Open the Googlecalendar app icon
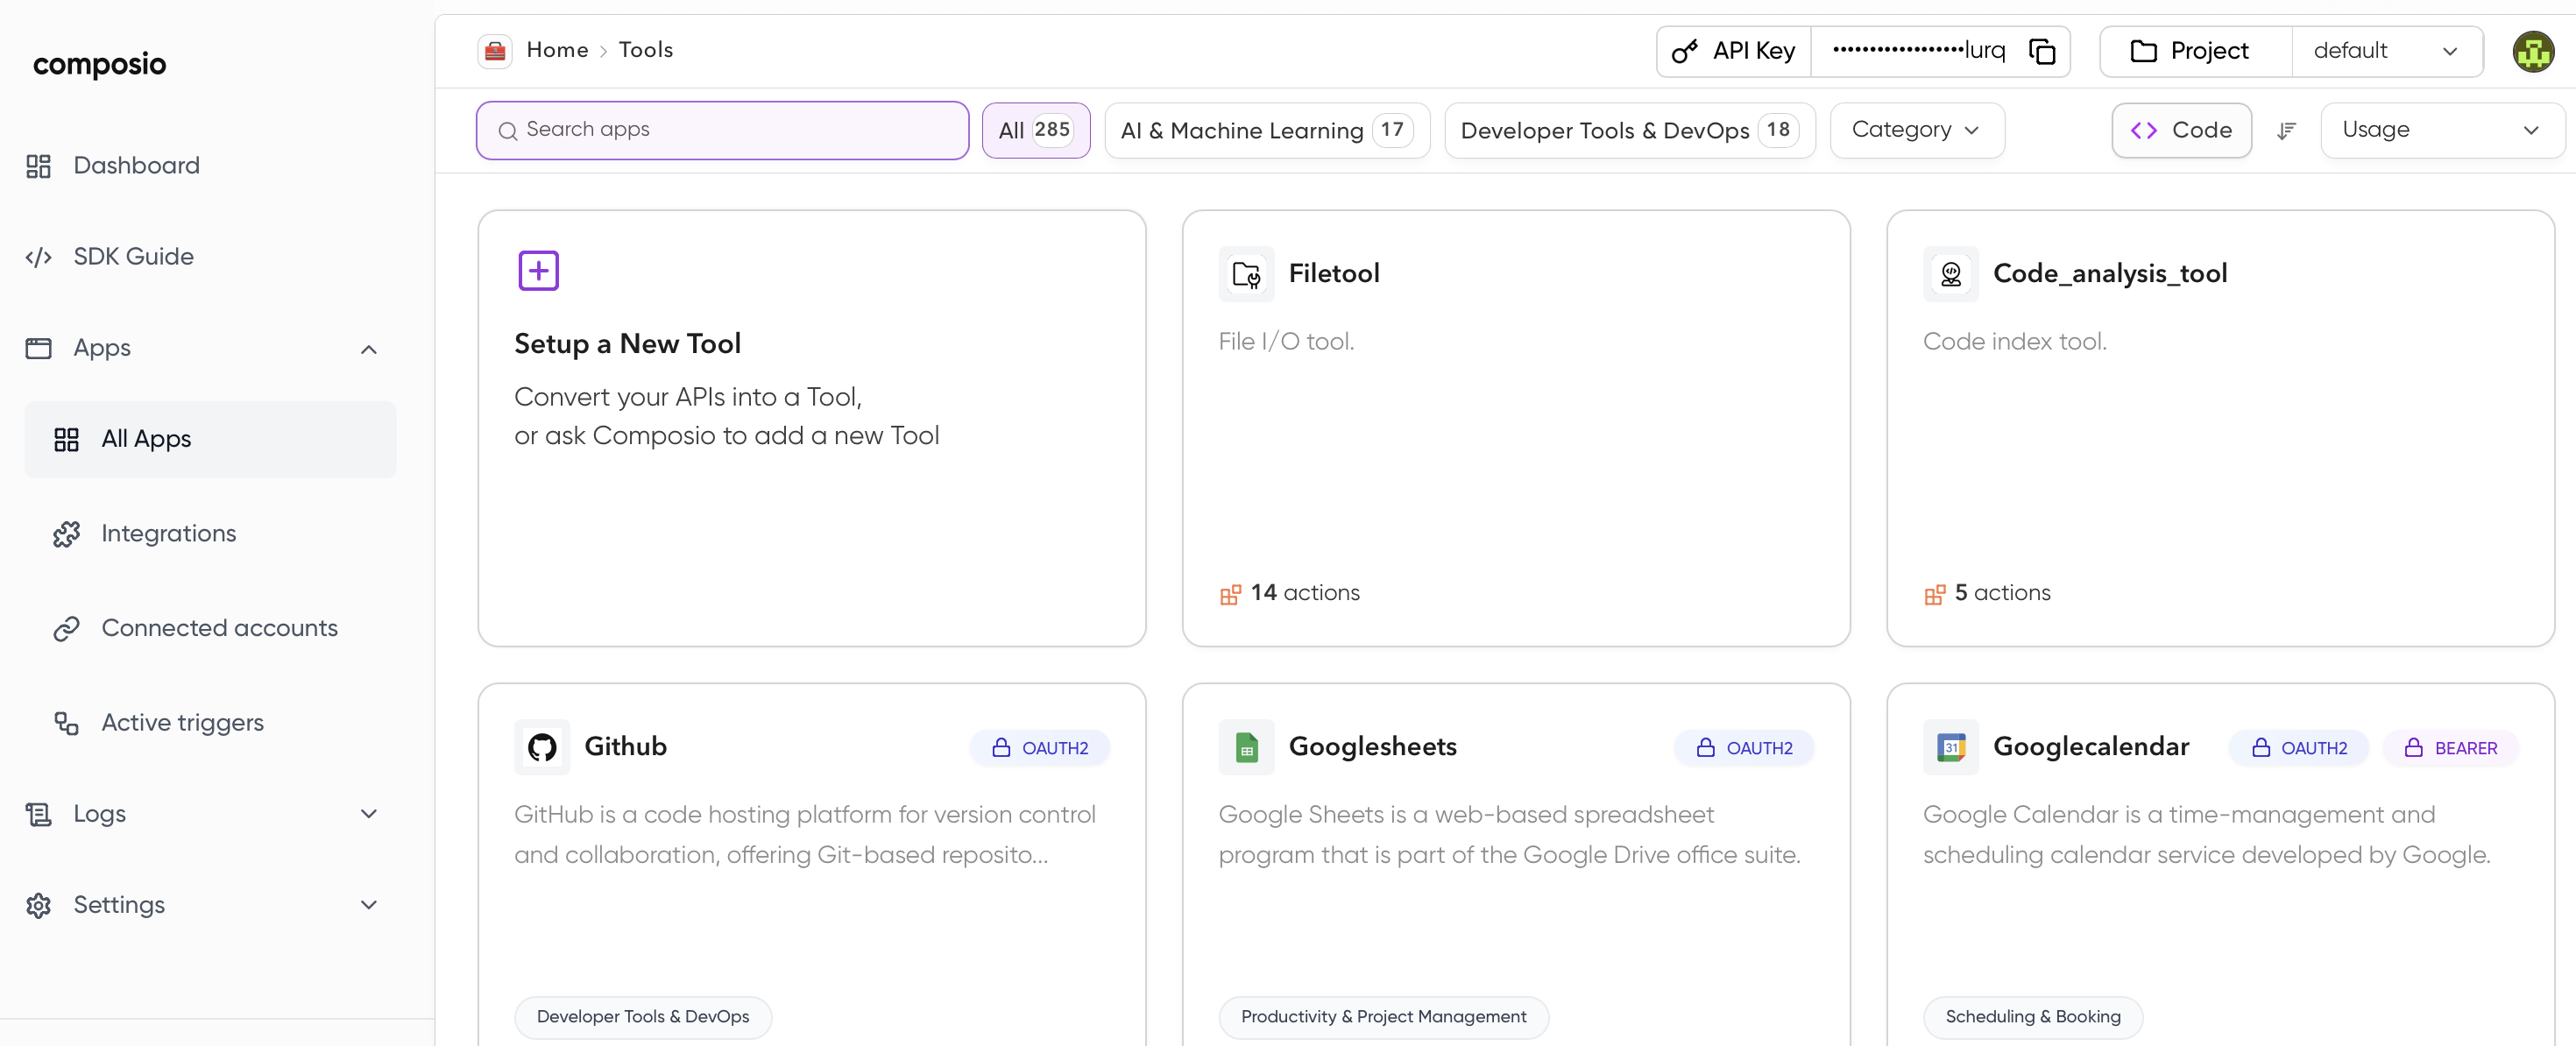The image size is (2576, 1046). tap(1950, 746)
